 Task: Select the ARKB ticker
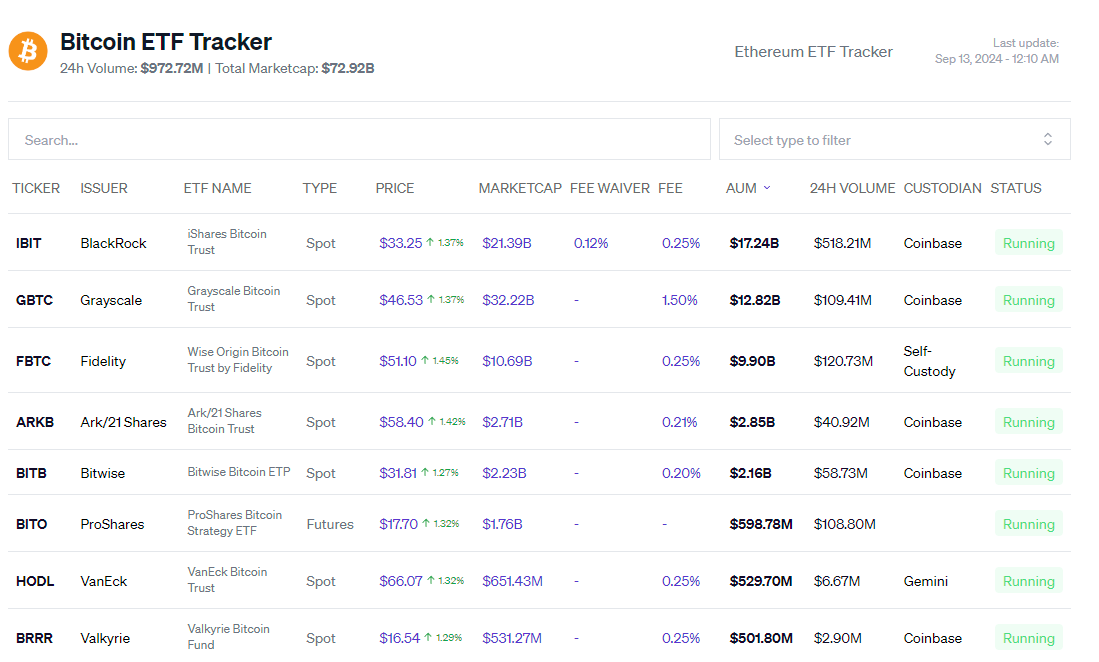[35, 422]
